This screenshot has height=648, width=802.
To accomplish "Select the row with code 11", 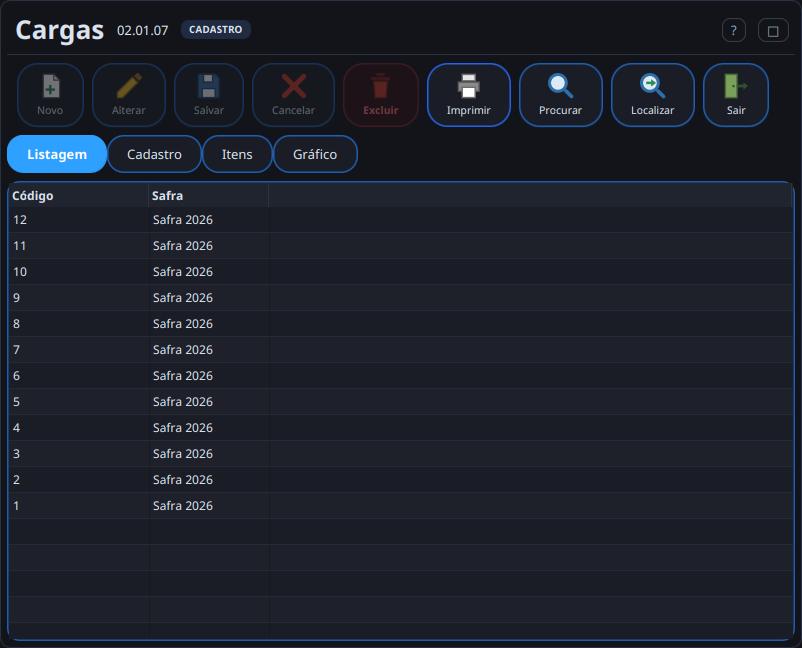I will tap(400, 246).
